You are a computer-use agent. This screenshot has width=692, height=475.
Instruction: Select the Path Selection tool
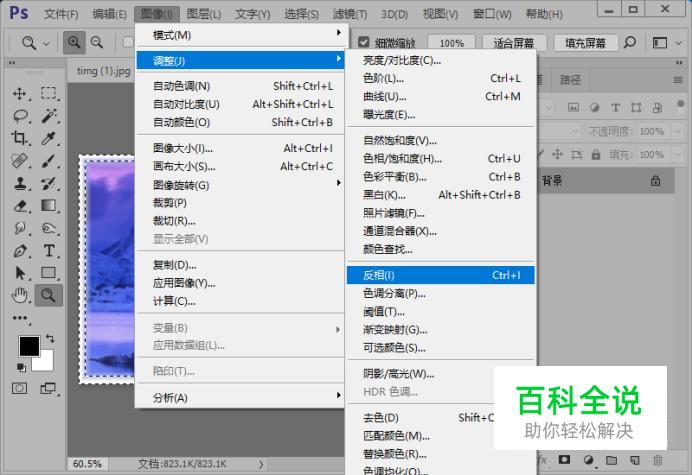[x=20, y=273]
